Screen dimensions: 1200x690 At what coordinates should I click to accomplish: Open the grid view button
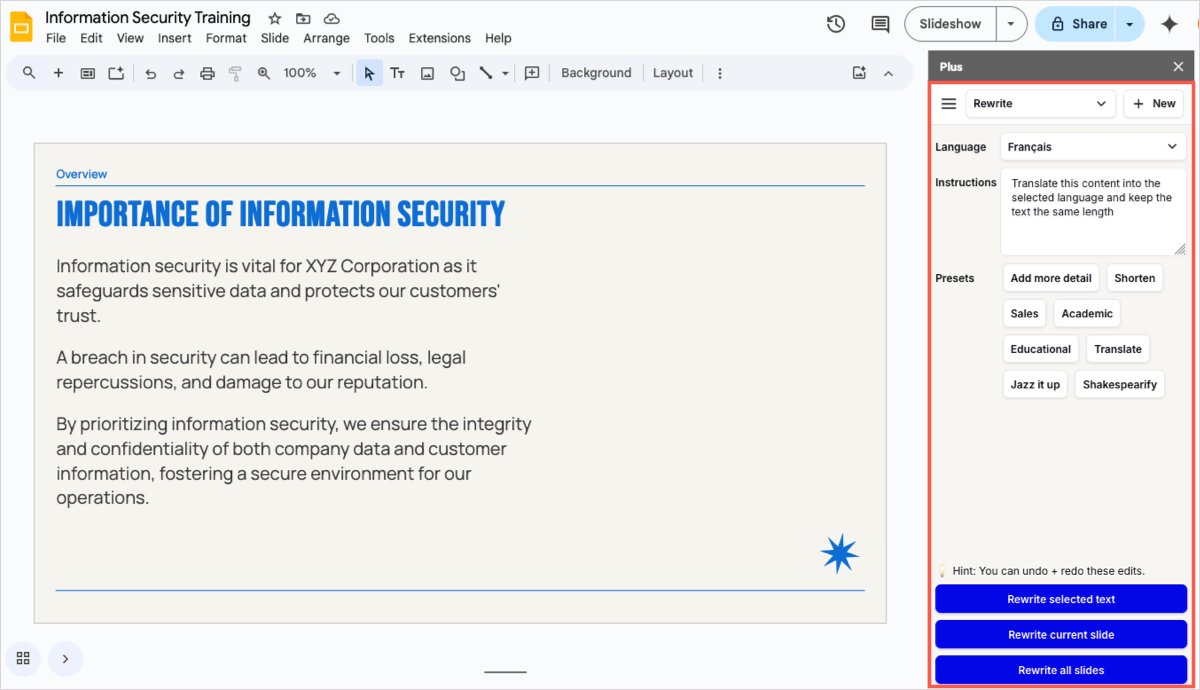point(24,659)
